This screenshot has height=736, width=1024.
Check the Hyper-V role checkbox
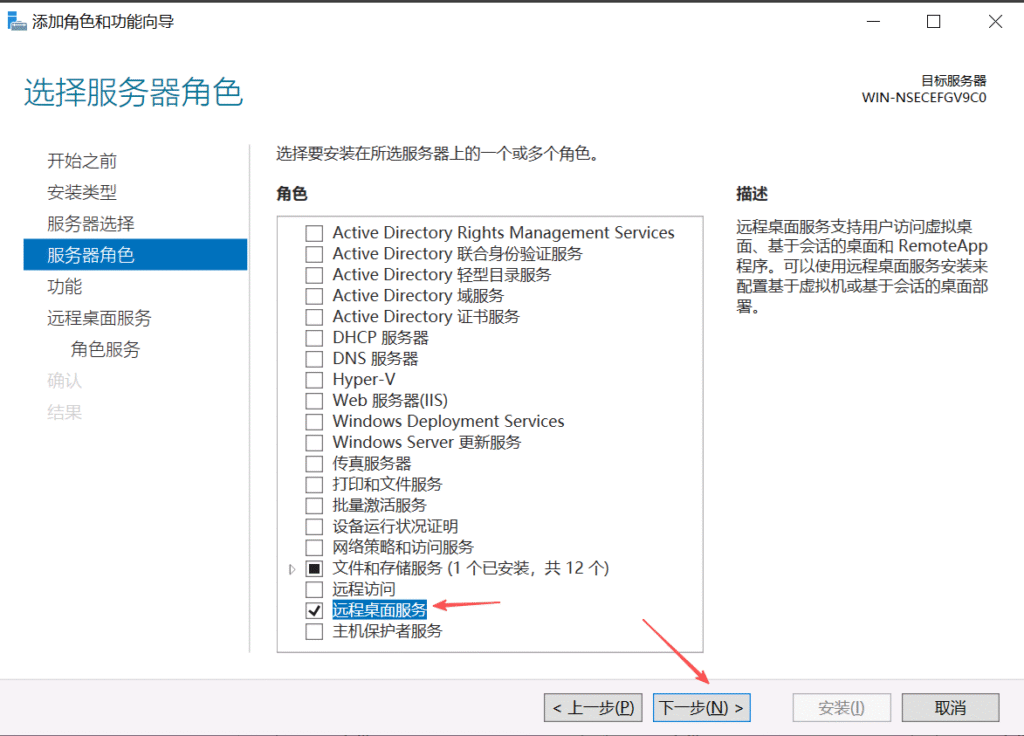(x=314, y=380)
